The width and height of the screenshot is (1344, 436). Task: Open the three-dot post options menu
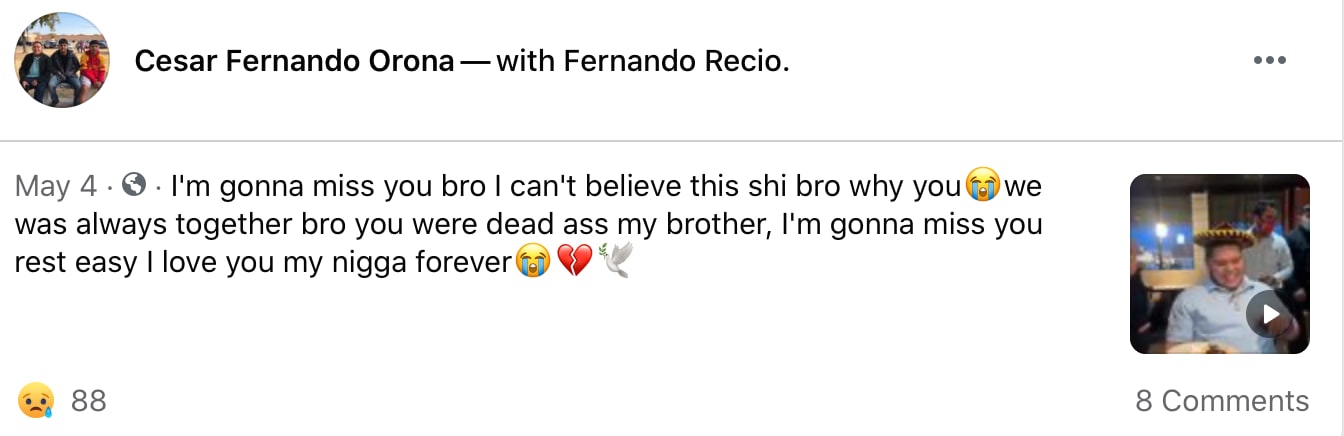point(1269,61)
